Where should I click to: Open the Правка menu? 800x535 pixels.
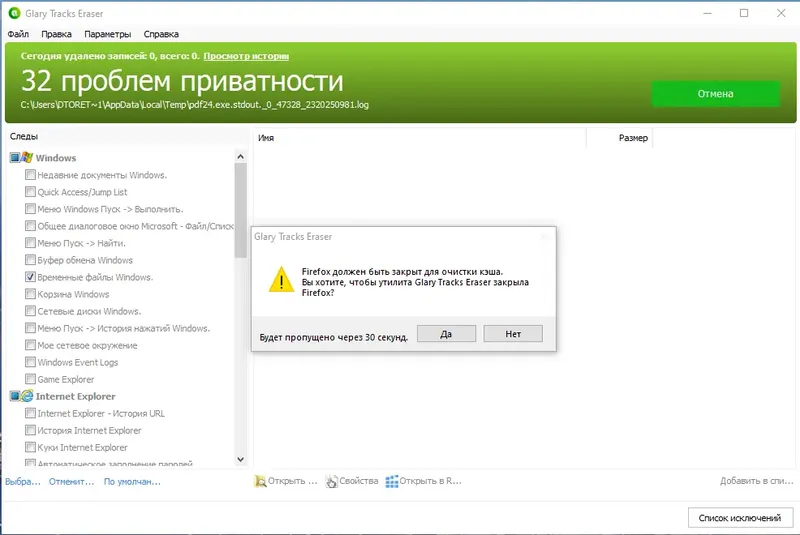click(x=56, y=34)
